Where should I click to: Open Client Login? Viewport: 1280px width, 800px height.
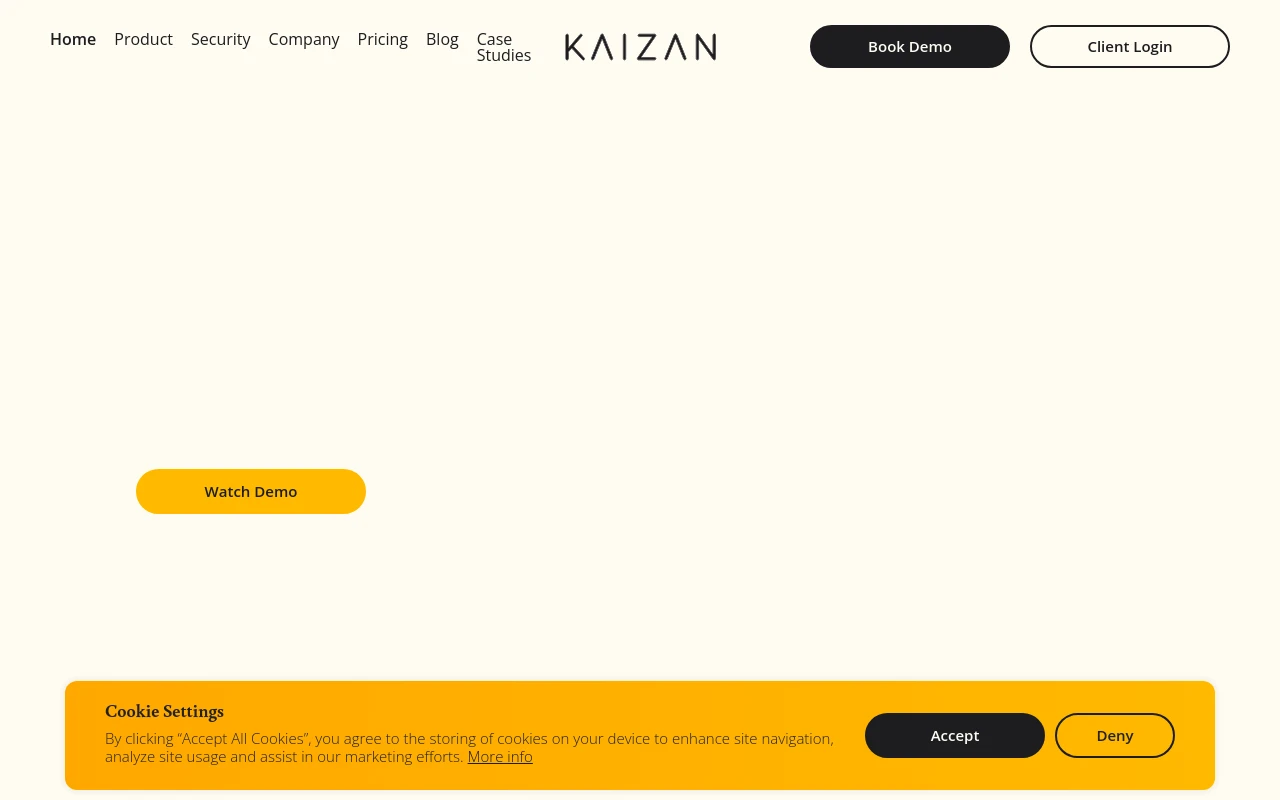pos(1130,46)
